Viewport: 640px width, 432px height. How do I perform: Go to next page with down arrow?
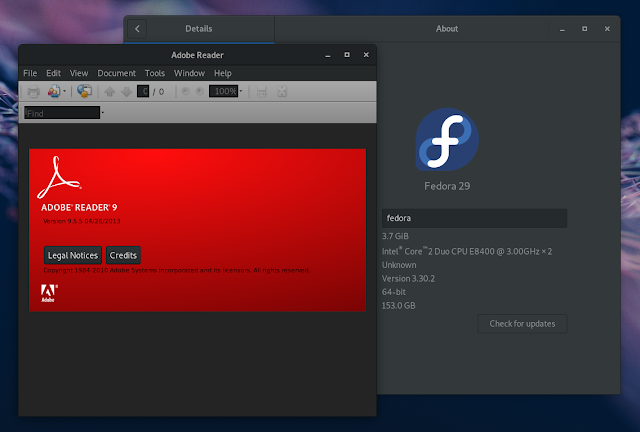tap(127, 91)
